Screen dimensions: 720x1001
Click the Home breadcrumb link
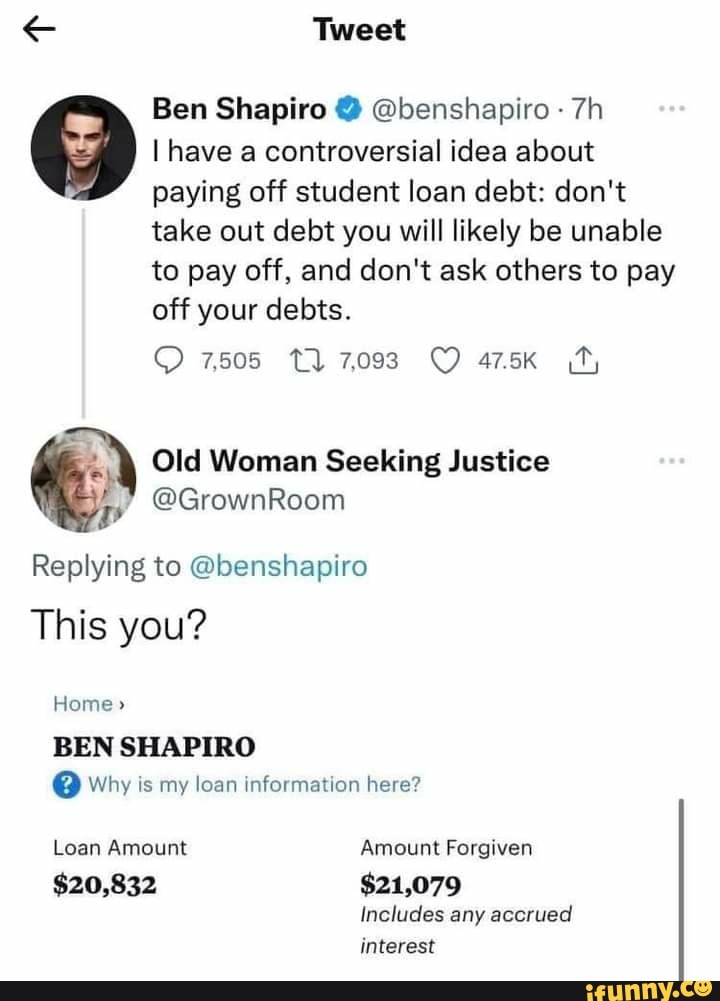[83, 704]
